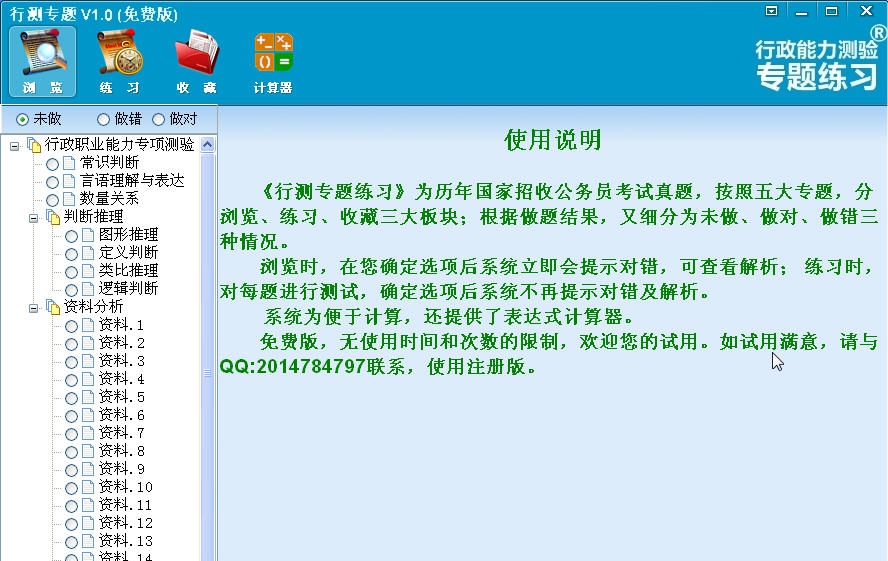
Task: Select the 类比推理 radio button
Action: coord(71,272)
